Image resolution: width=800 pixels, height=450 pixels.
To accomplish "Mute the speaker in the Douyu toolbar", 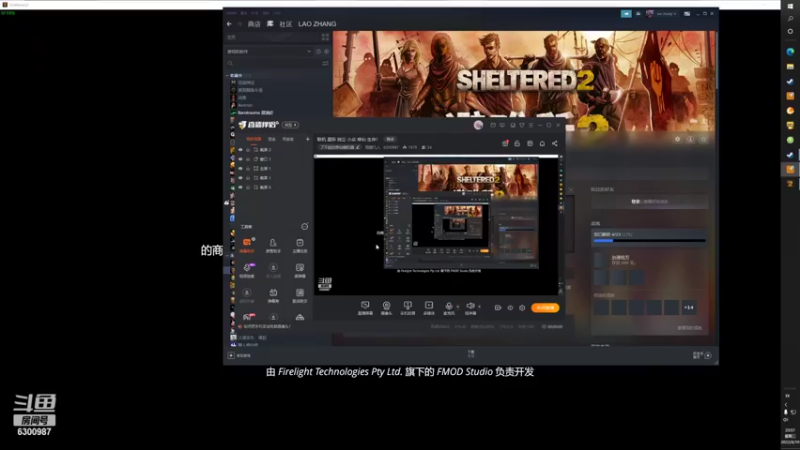I will [x=470, y=308].
